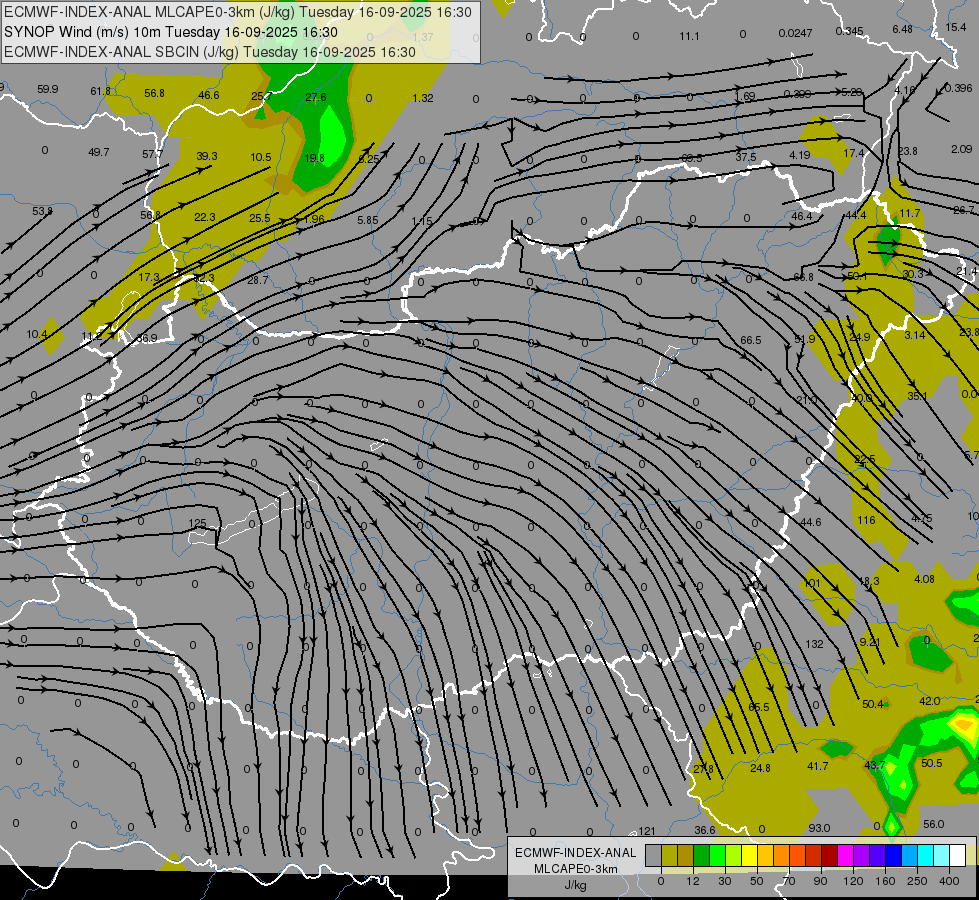
Task: Click the '9.21' value on the map
Action: [x=870, y=642]
